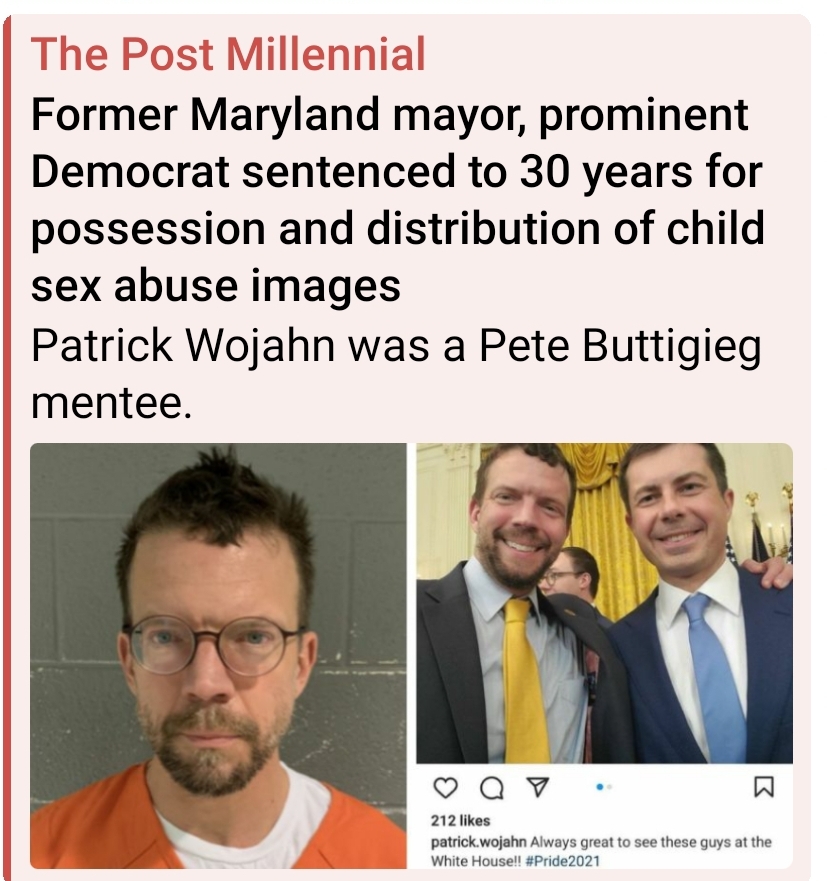Open comments via speech bubble icon
This screenshot has width=827, height=881.
492,789
